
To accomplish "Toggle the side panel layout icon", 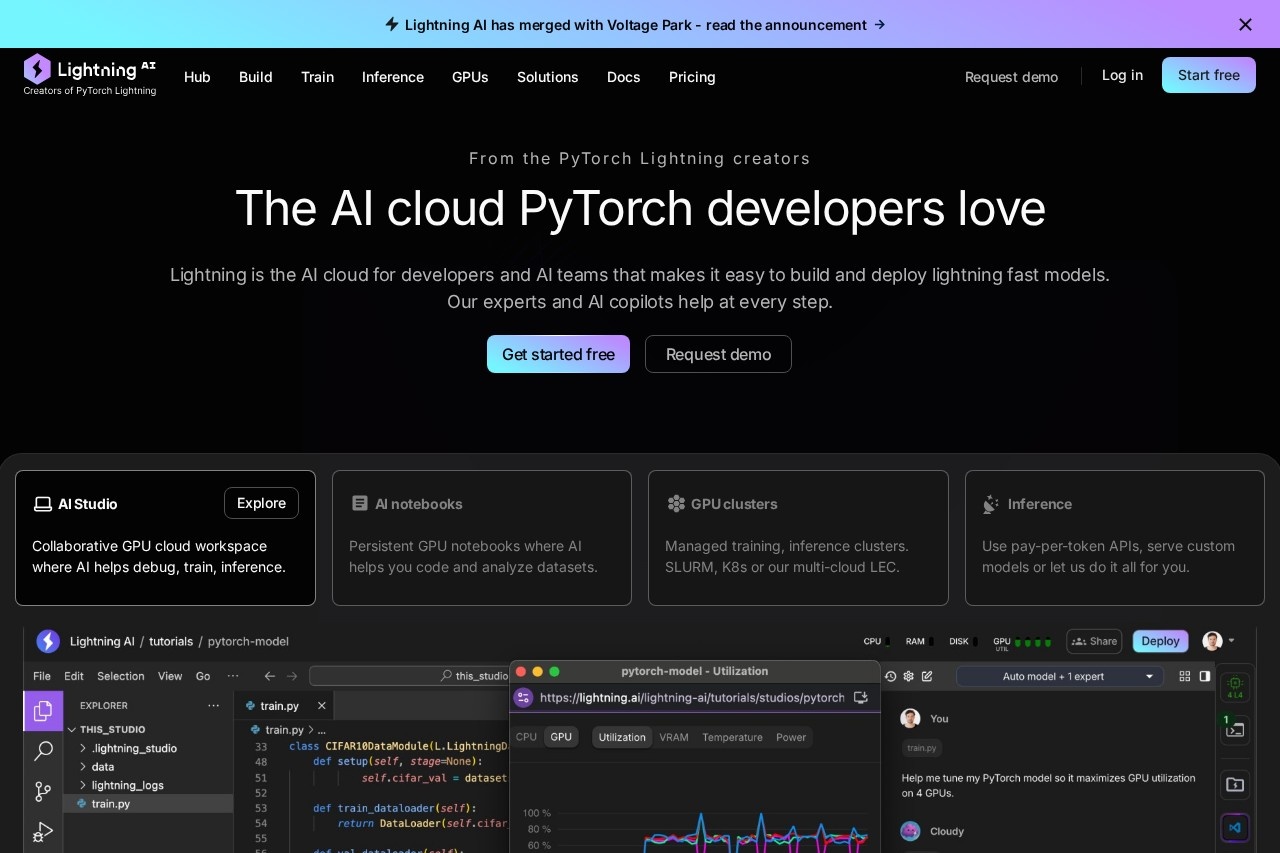I will point(1205,676).
